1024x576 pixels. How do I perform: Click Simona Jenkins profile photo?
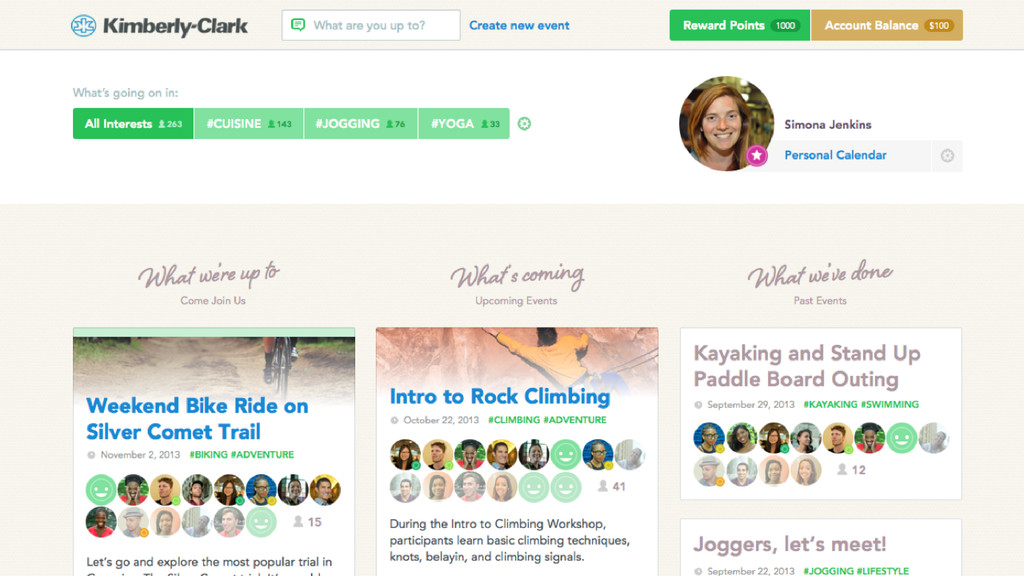(x=726, y=123)
